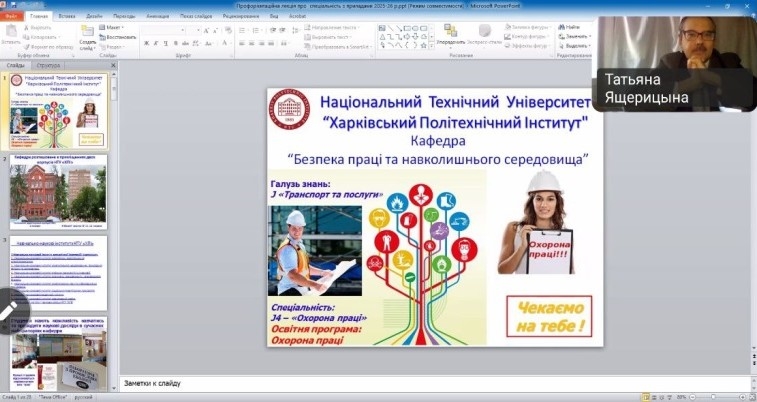This screenshot has width=757, height=402.
Task: Open the font name combo box
Action: 163,30
